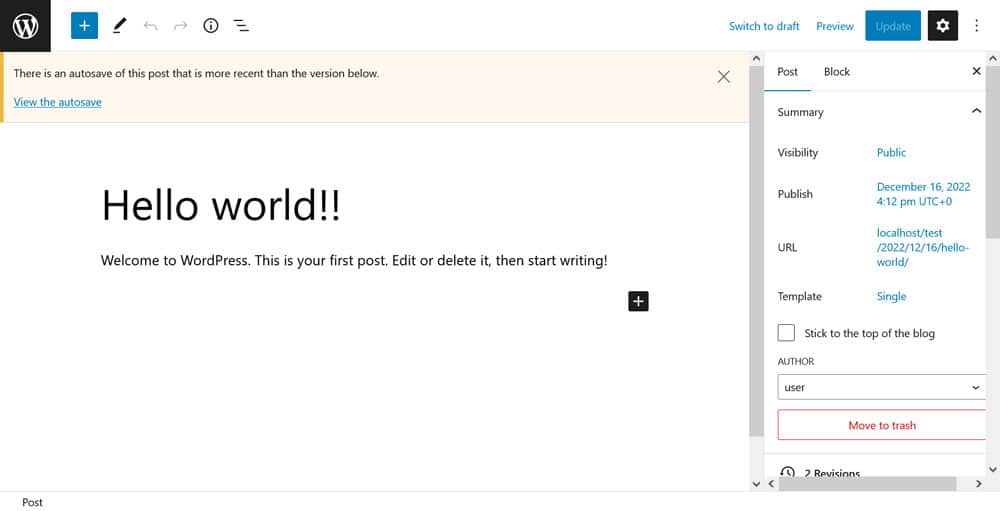The width and height of the screenshot is (1000, 511).
Task: Select the Post tab
Action: [787, 72]
